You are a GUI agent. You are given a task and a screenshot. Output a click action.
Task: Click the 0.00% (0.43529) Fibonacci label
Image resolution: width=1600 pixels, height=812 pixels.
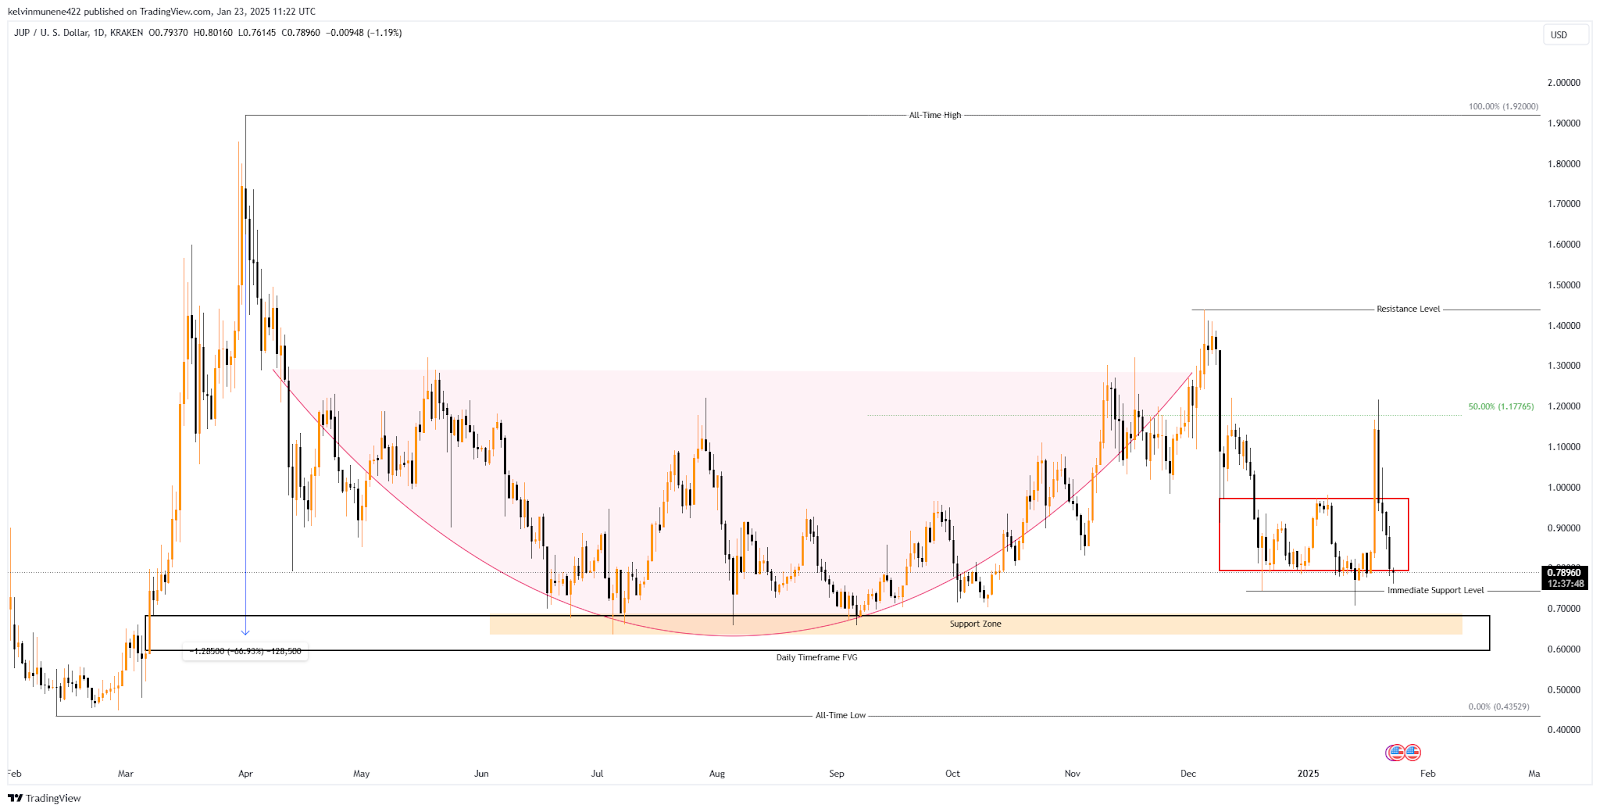click(1498, 706)
